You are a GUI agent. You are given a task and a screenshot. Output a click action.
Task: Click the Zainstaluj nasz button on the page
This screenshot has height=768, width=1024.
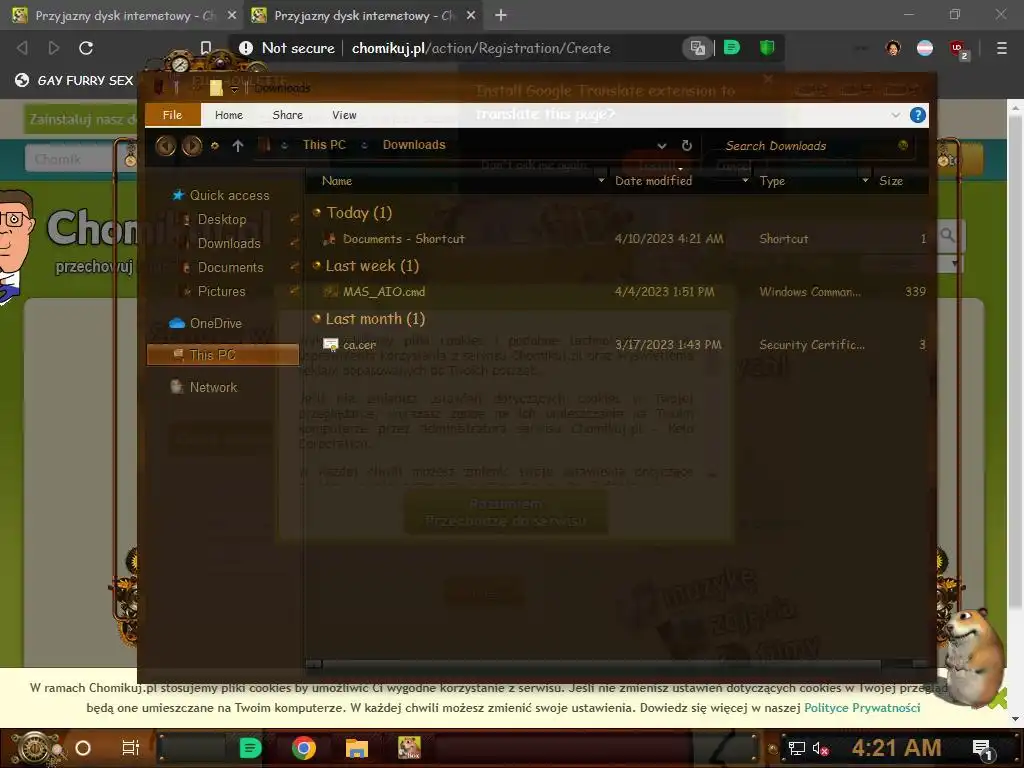[81, 120]
